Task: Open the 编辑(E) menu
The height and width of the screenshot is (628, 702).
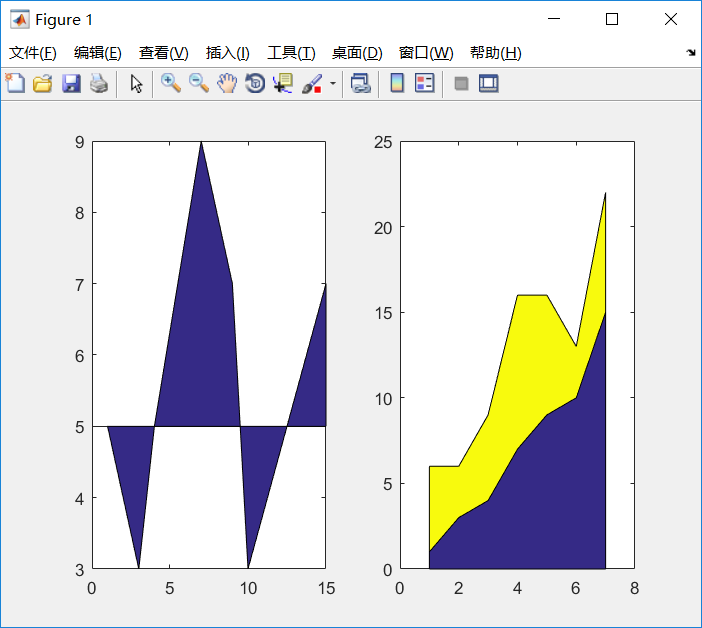Action: click(x=98, y=53)
